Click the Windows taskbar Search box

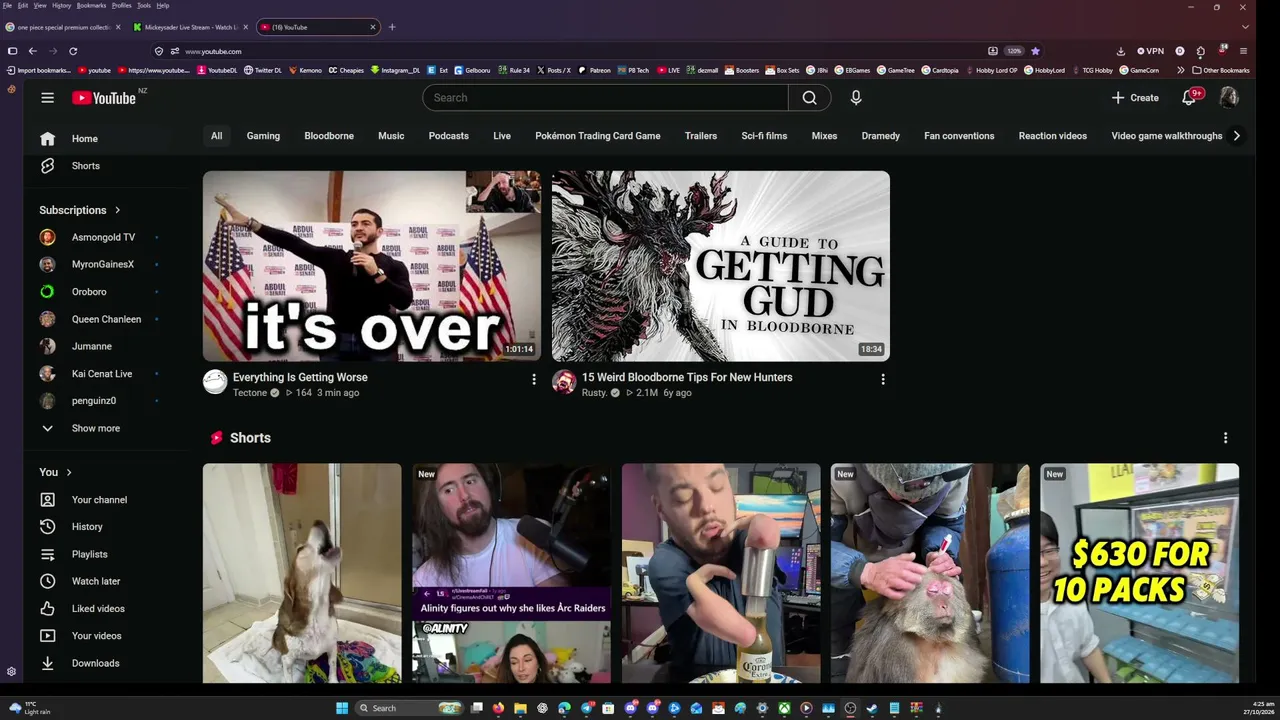pyautogui.click(x=410, y=708)
